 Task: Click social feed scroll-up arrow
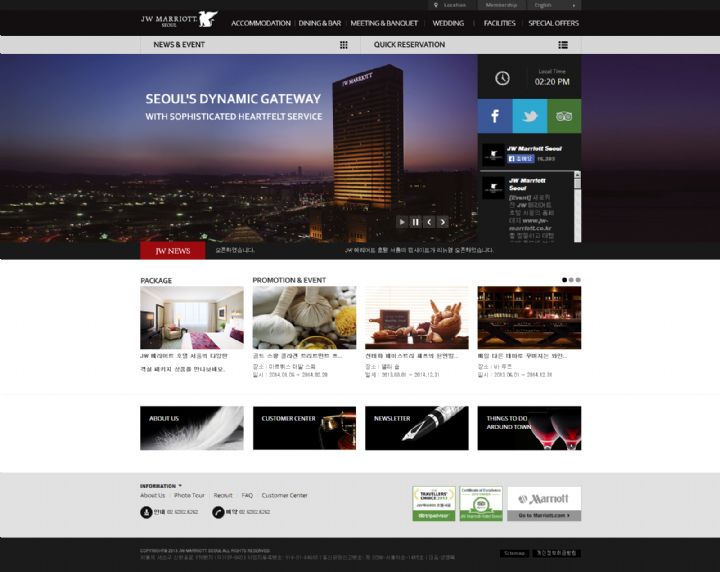click(x=577, y=175)
